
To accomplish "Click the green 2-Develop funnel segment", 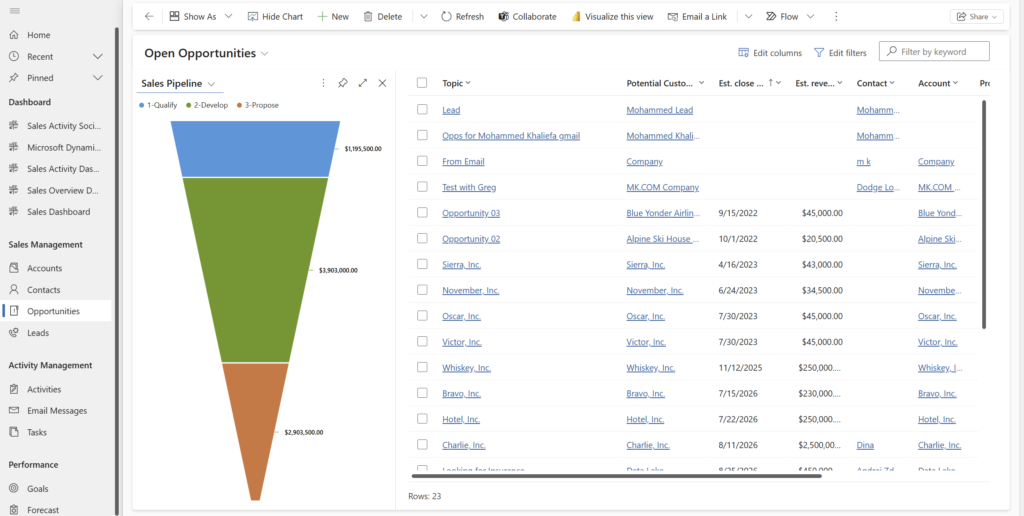I will 255,270.
